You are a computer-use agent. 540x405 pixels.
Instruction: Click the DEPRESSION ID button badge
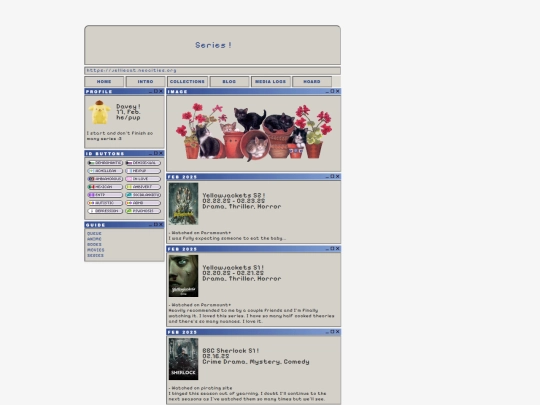point(105,211)
